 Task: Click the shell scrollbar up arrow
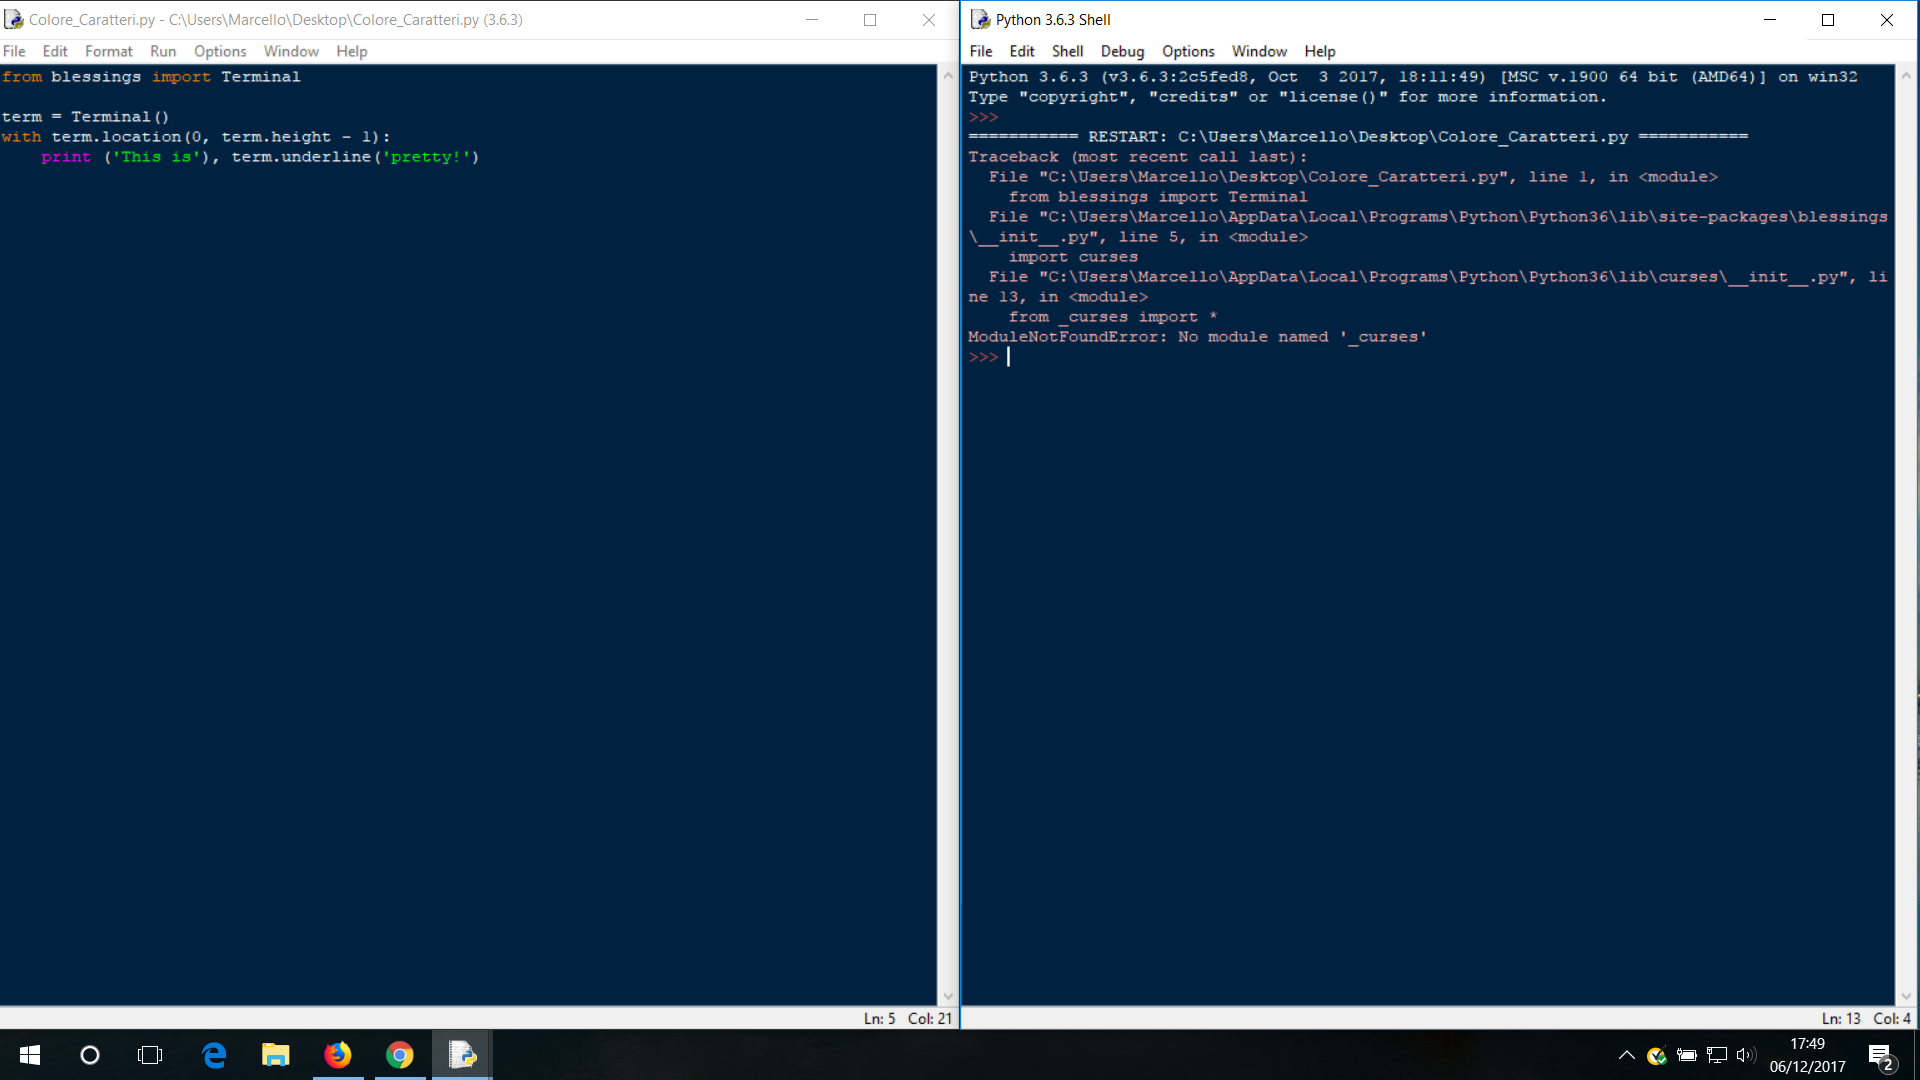tap(1906, 76)
